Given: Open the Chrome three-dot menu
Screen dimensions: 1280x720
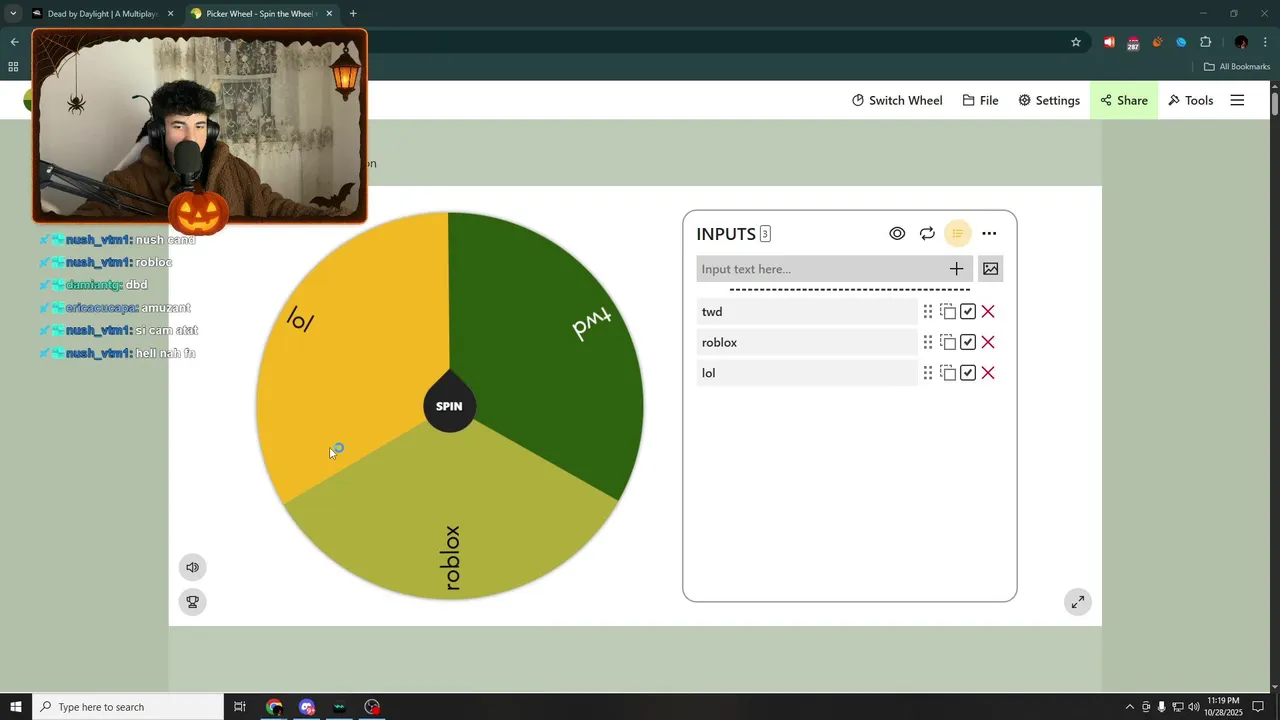Looking at the screenshot, I should pos(1265,42).
